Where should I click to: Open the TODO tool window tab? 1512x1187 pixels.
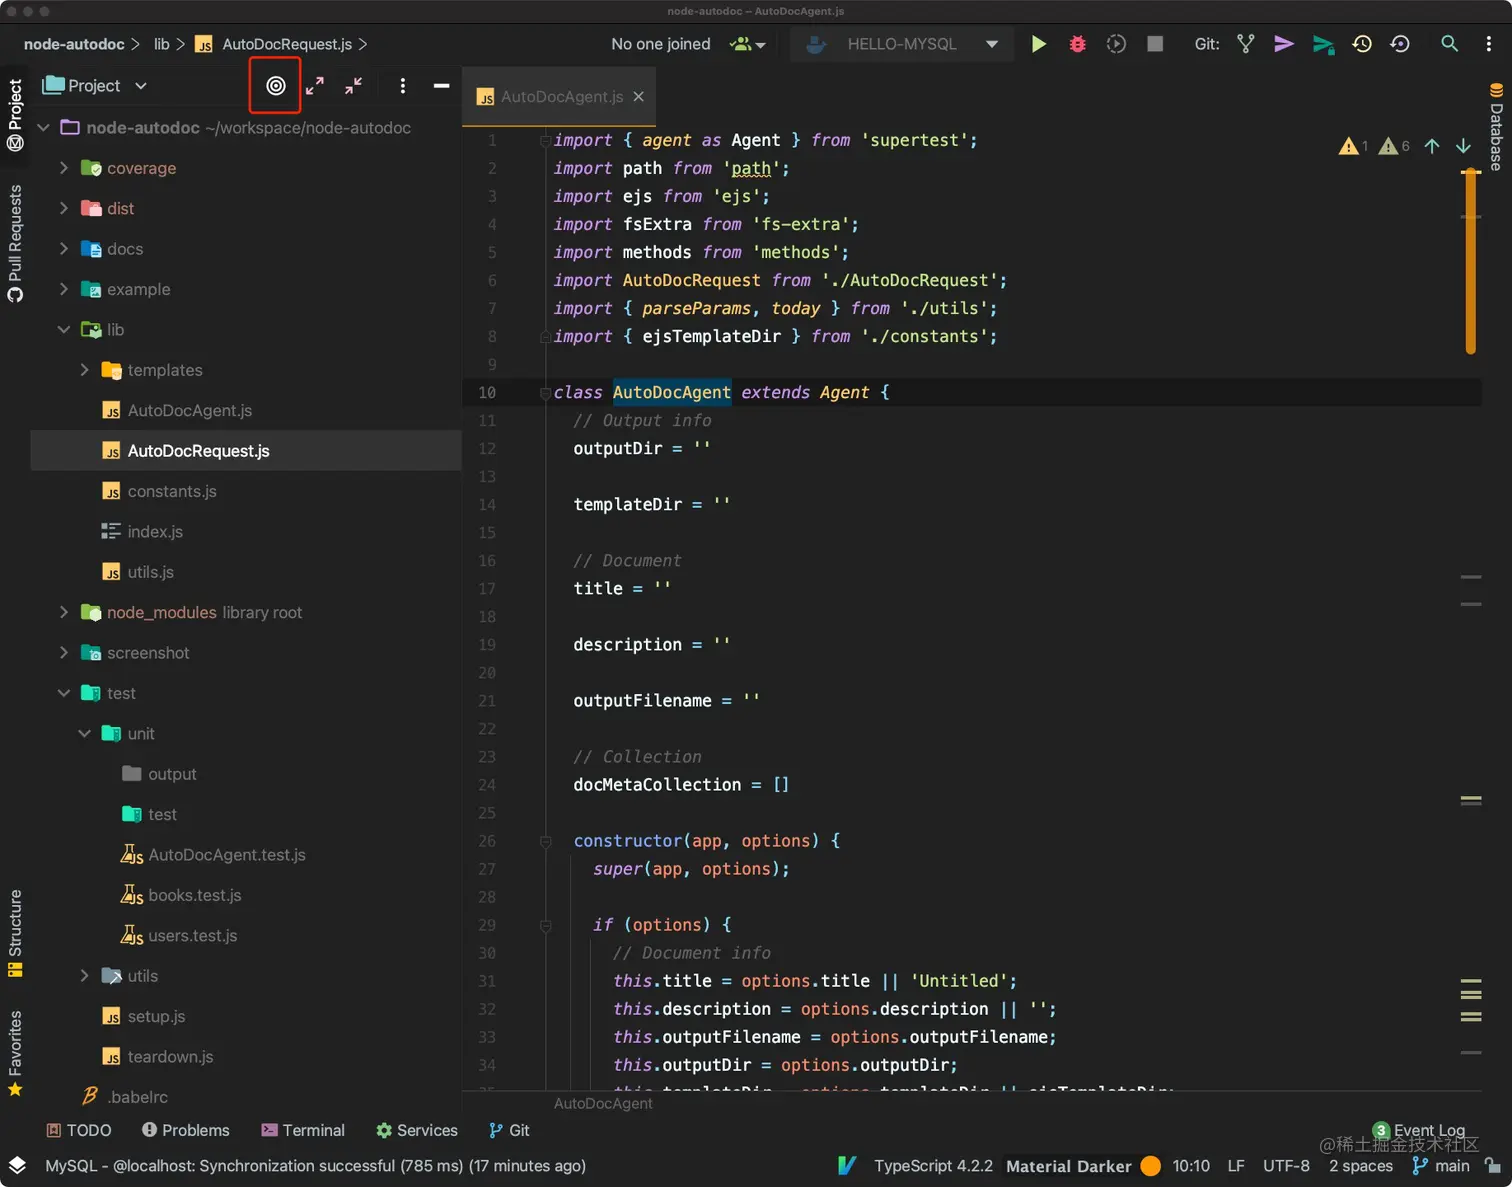point(79,1130)
